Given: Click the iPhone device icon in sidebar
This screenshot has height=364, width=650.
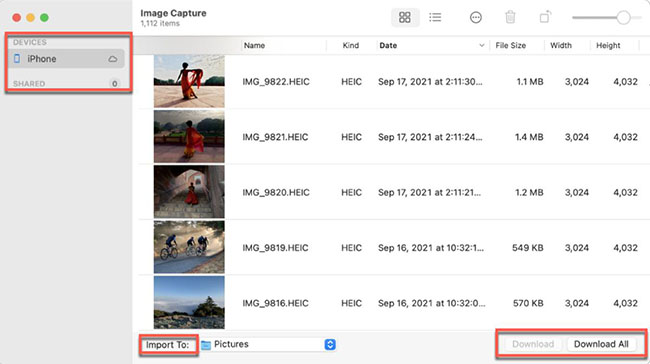Looking at the screenshot, I should 17,59.
